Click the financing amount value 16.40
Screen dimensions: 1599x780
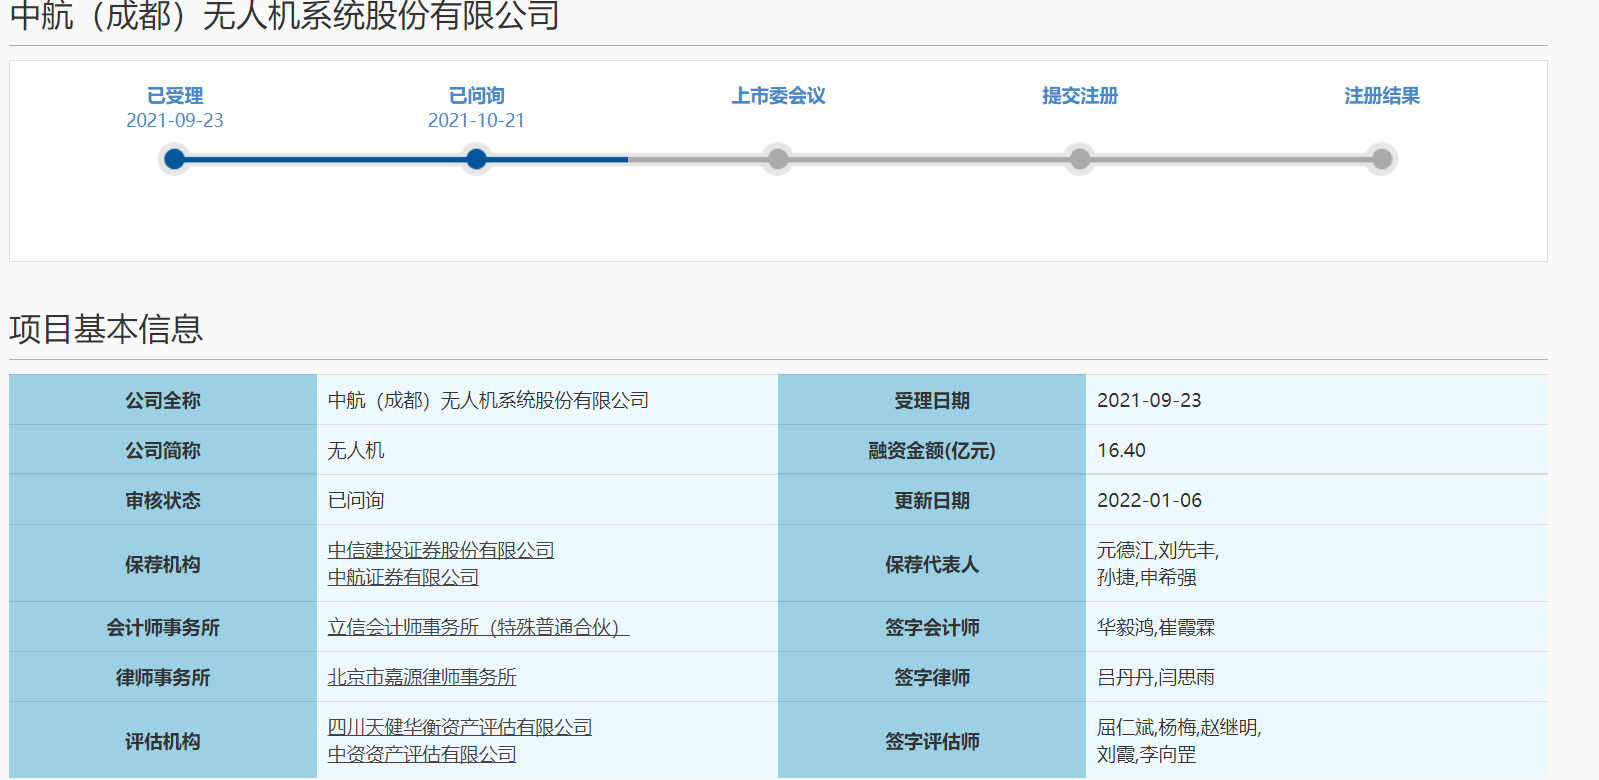point(1121,451)
